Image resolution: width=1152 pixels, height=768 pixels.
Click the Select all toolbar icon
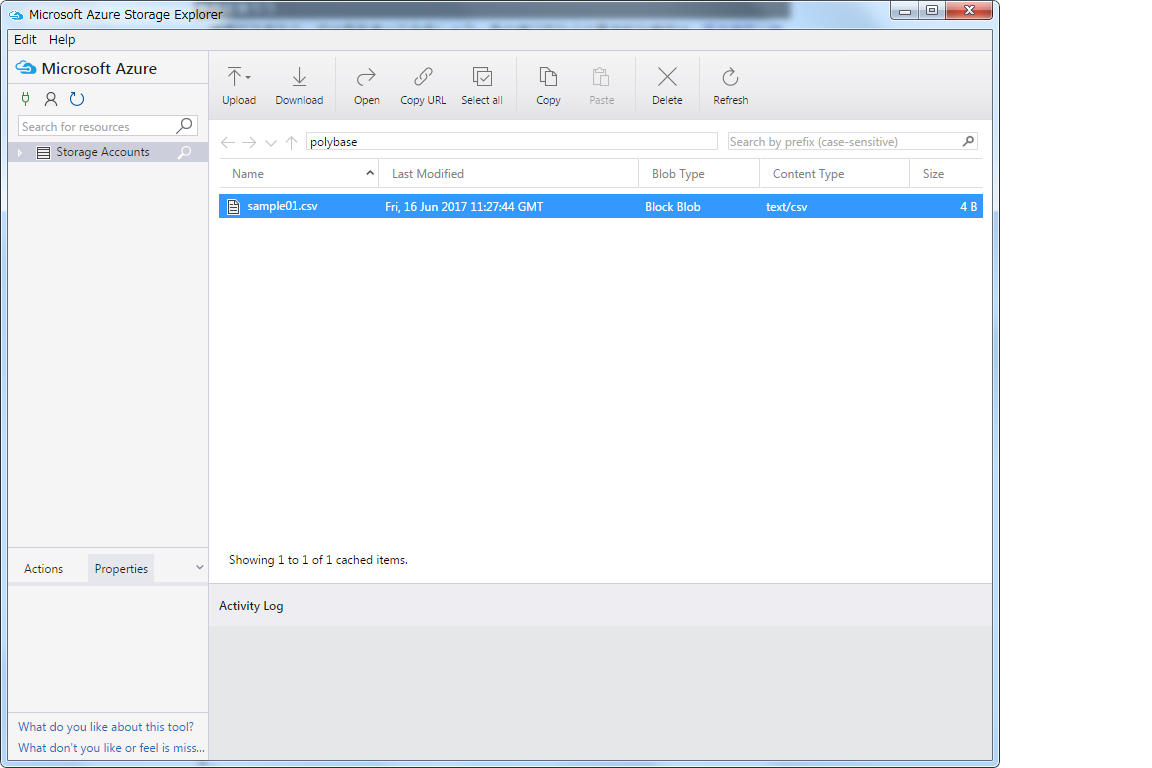[x=482, y=78]
